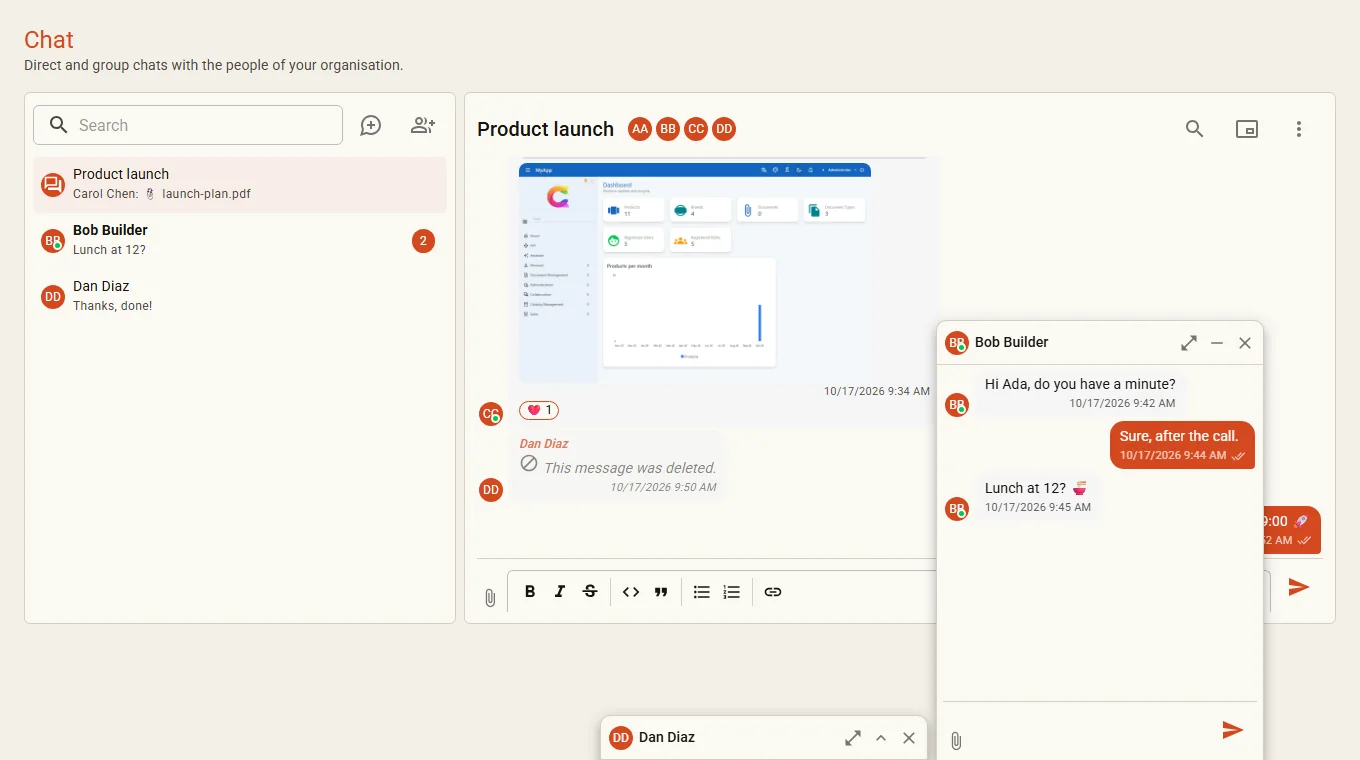
Task: Start a new chat with plus bubble icon
Action: pos(371,125)
